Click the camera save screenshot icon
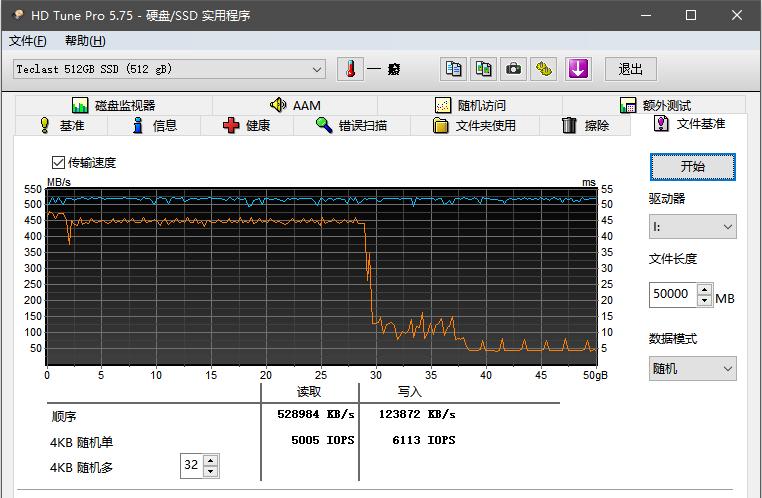Image resolution: width=762 pixels, height=498 pixels. pyautogui.click(x=514, y=69)
